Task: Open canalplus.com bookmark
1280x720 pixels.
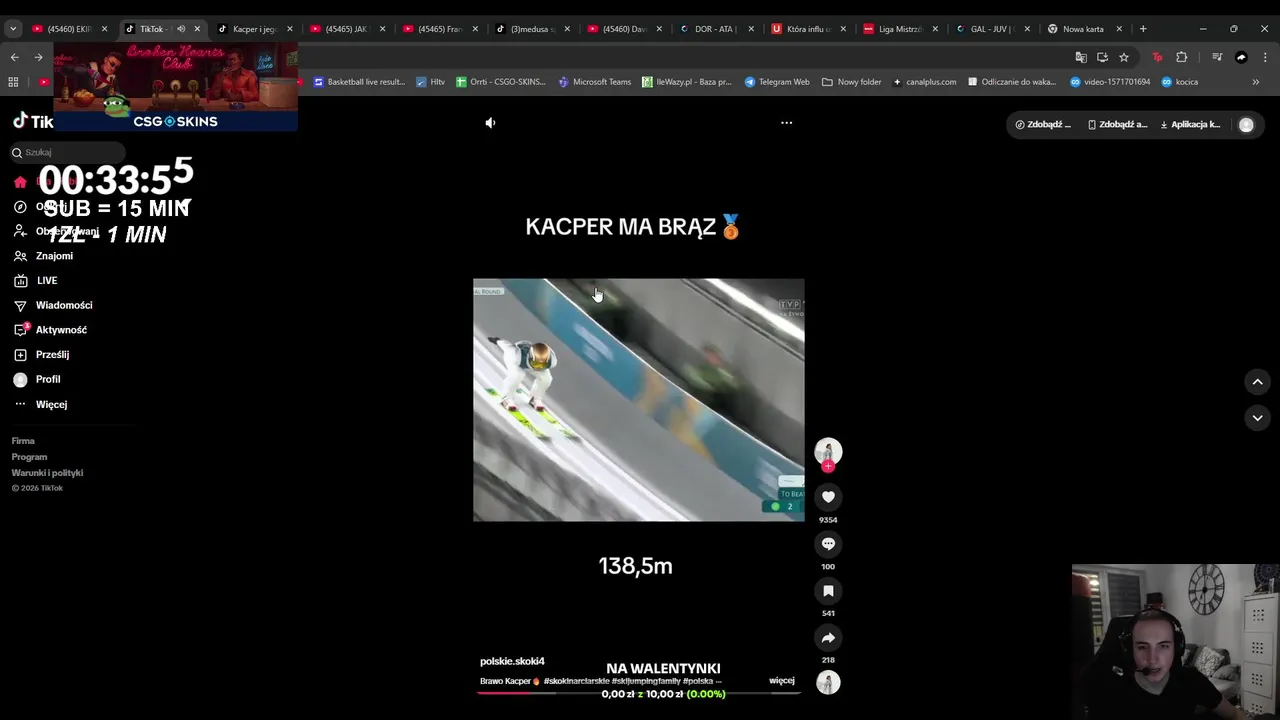Action: click(925, 82)
